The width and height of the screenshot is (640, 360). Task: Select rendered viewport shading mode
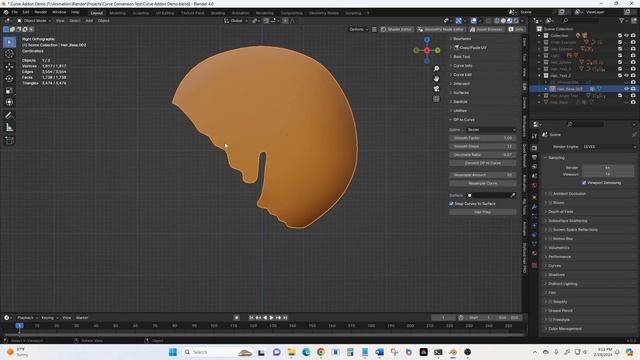(516, 21)
